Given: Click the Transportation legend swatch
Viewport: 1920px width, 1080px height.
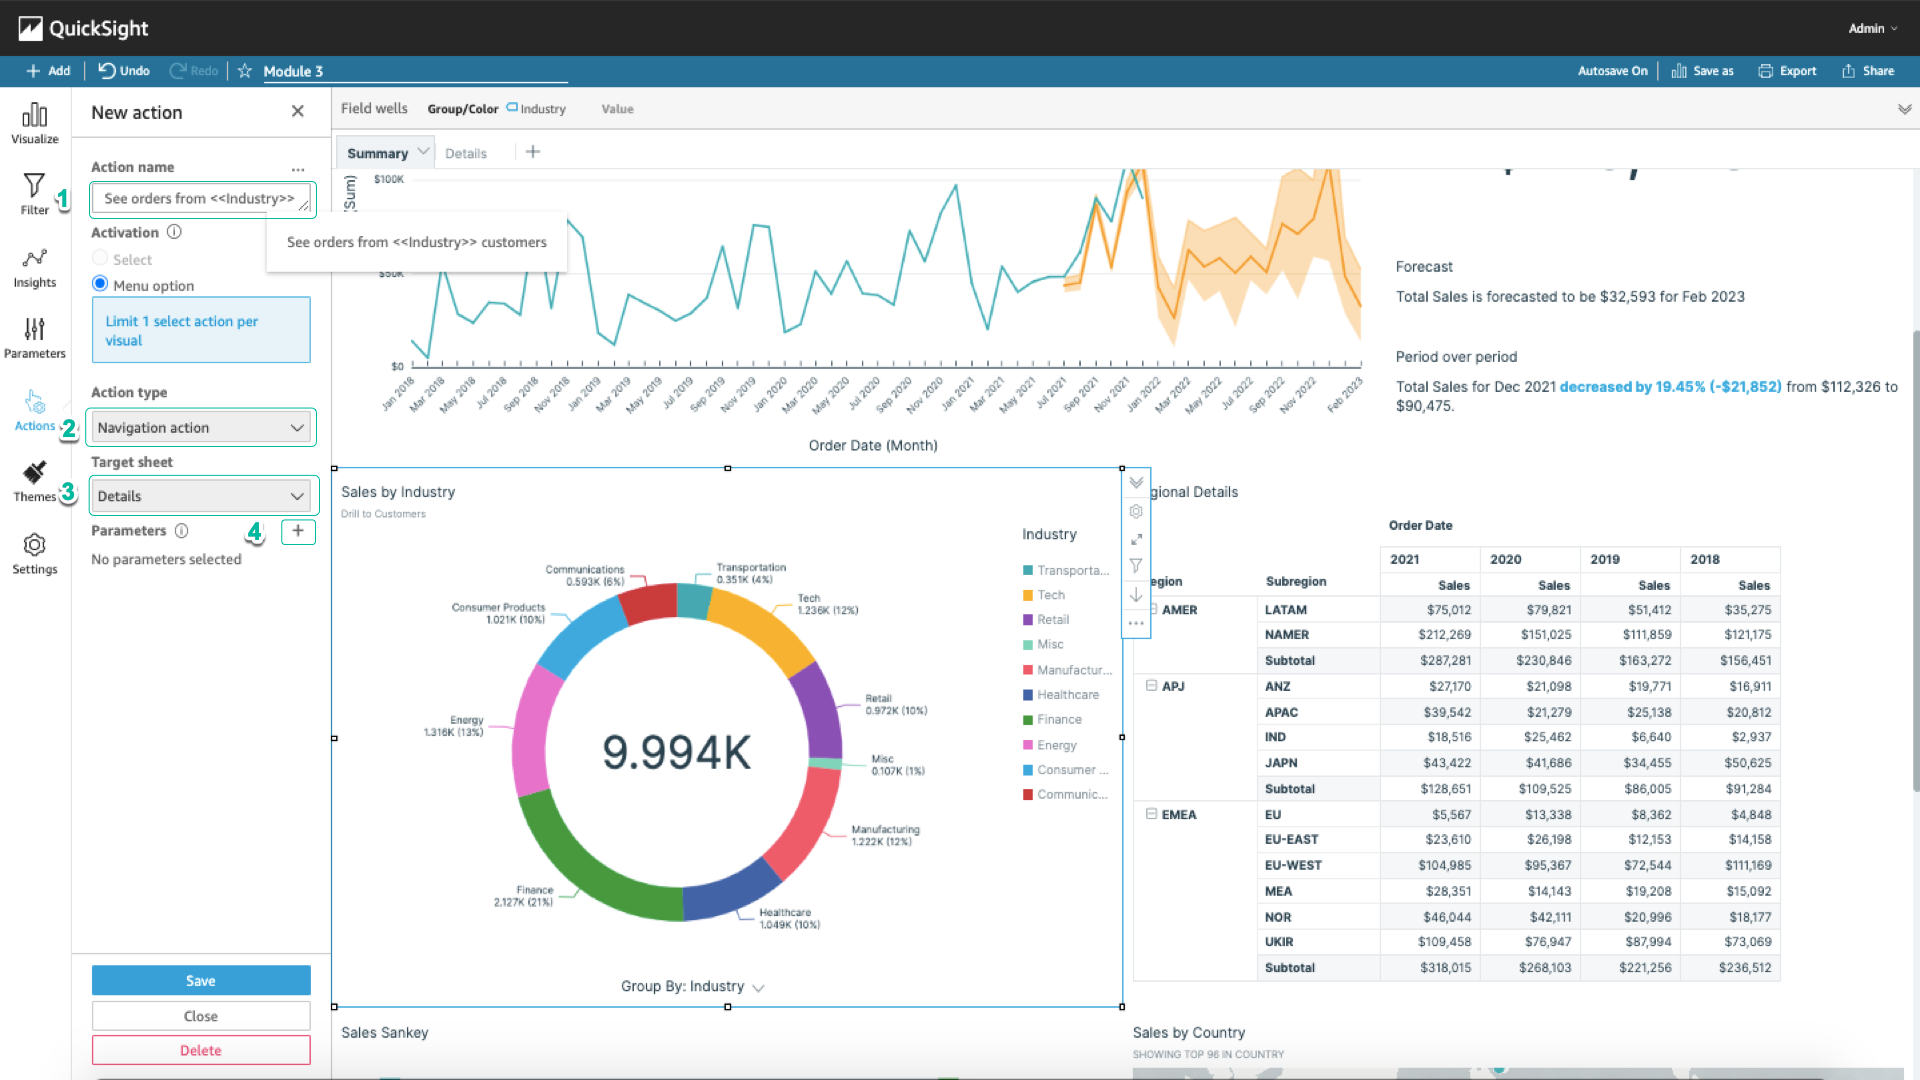Looking at the screenshot, I should tap(1027, 571).
